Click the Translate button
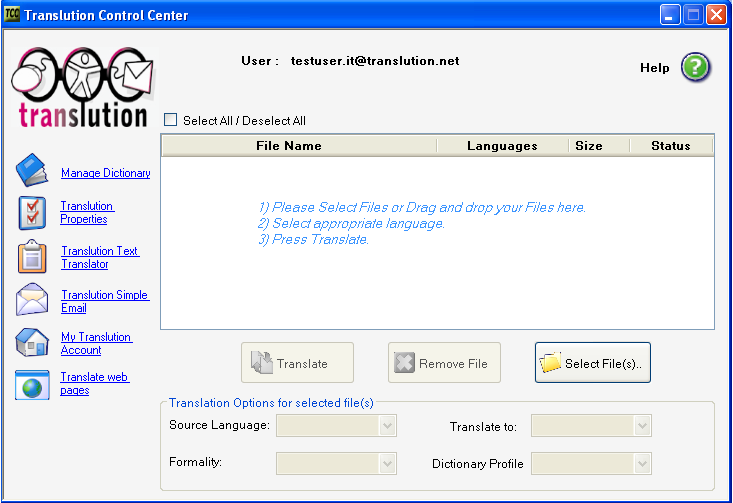This screenshot has height=503, width=733. (x=297, y=363)
